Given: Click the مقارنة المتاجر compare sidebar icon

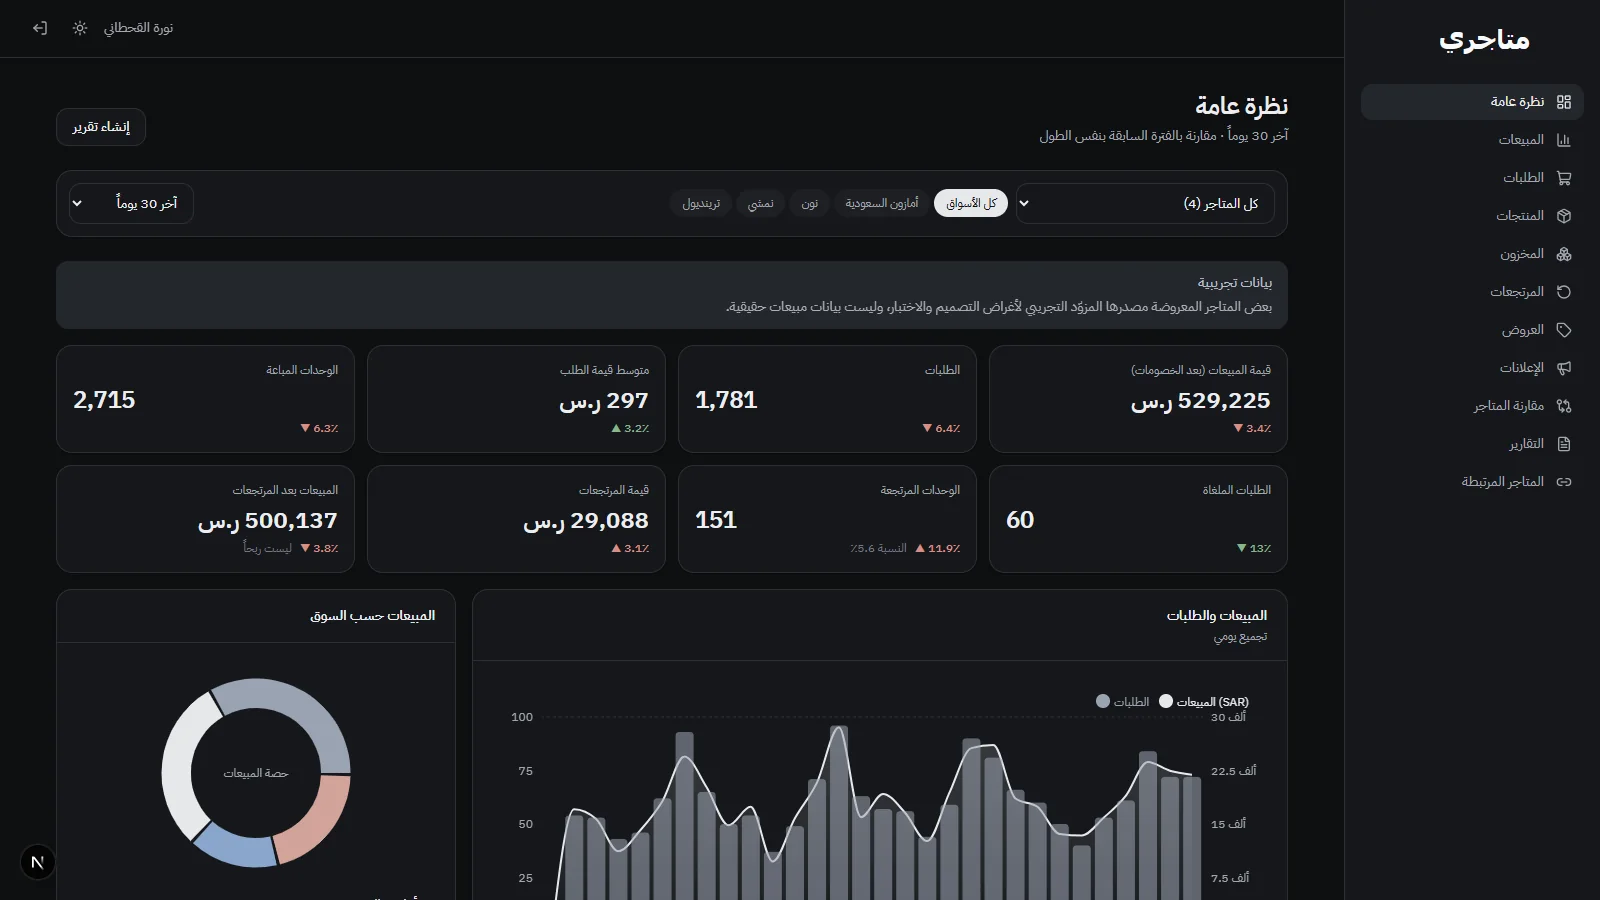Looking at the screenshot, I should pos(1564,406).
